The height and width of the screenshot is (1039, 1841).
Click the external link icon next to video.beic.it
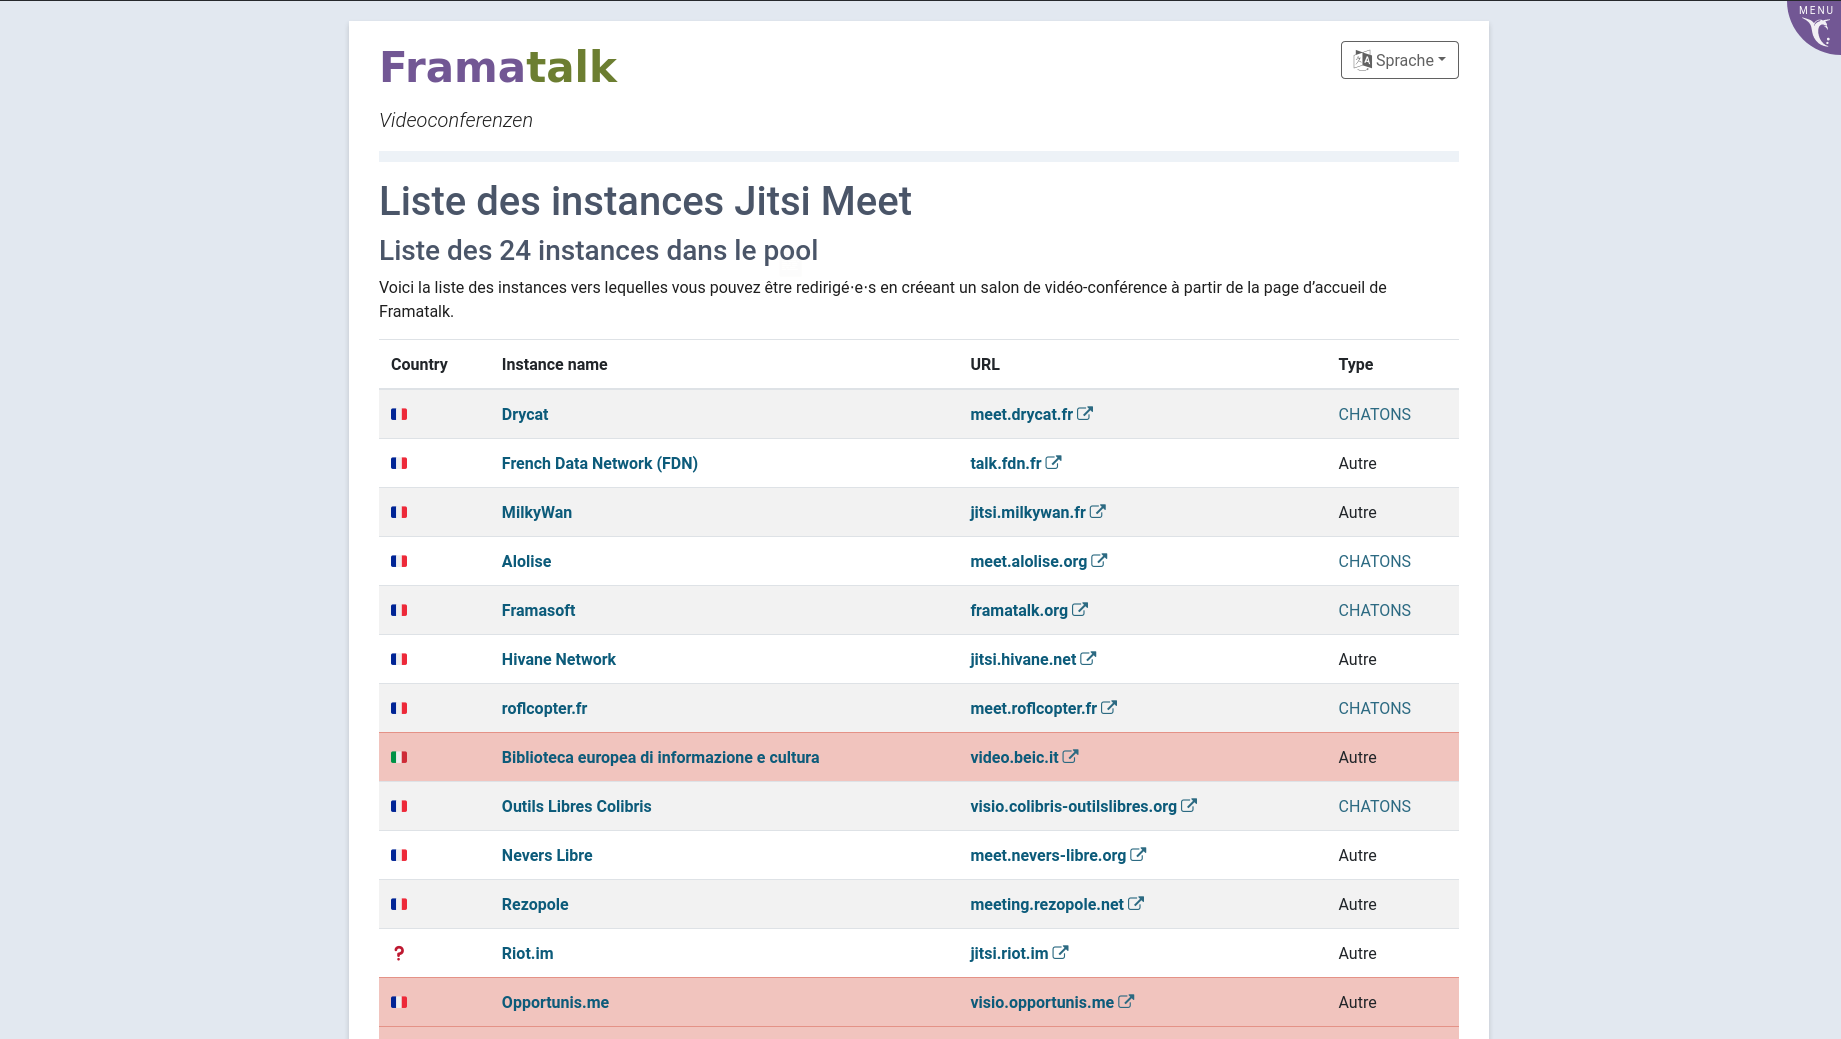click(x=1070, y=756)
